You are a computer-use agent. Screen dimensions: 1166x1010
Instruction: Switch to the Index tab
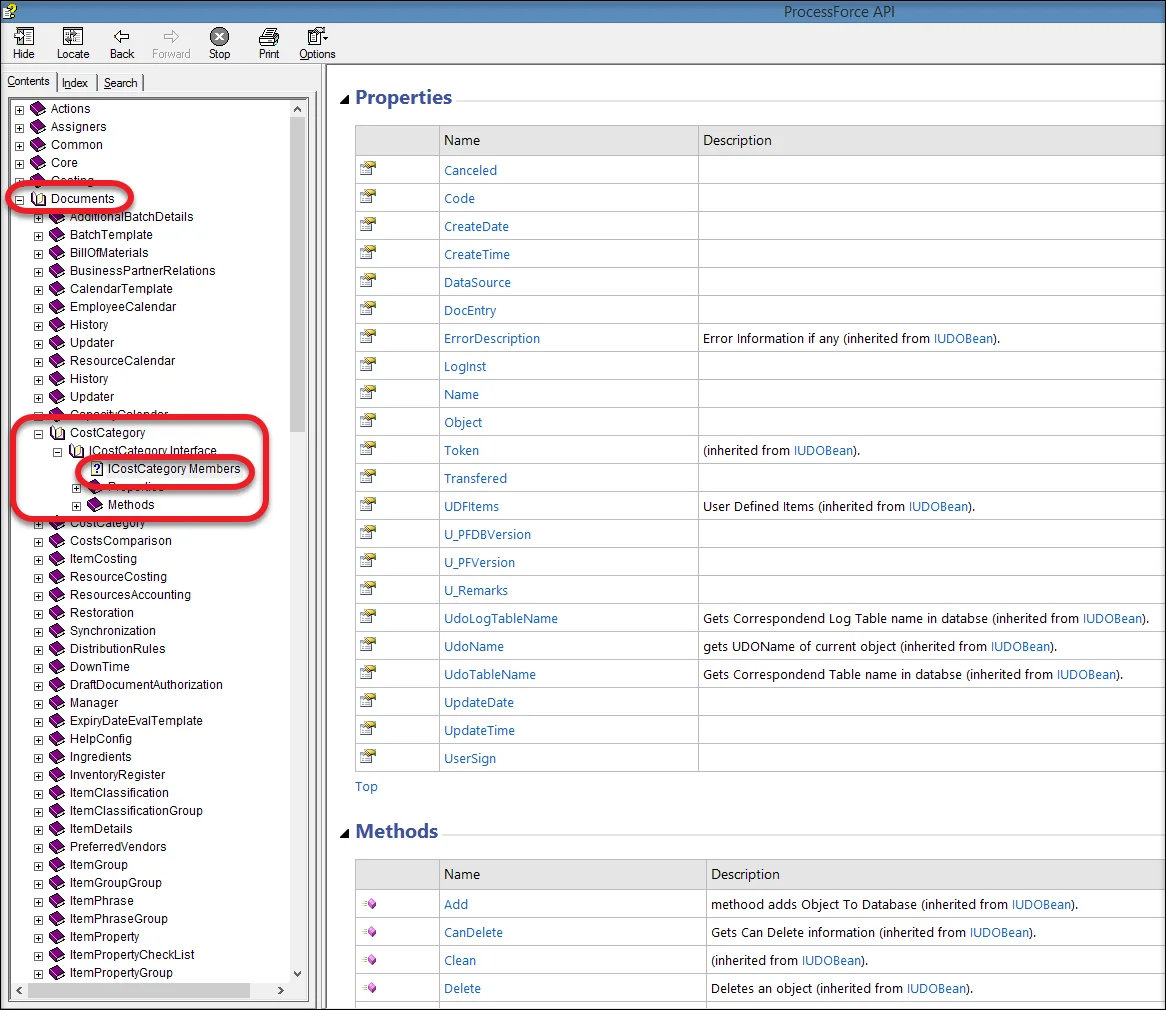75,83
